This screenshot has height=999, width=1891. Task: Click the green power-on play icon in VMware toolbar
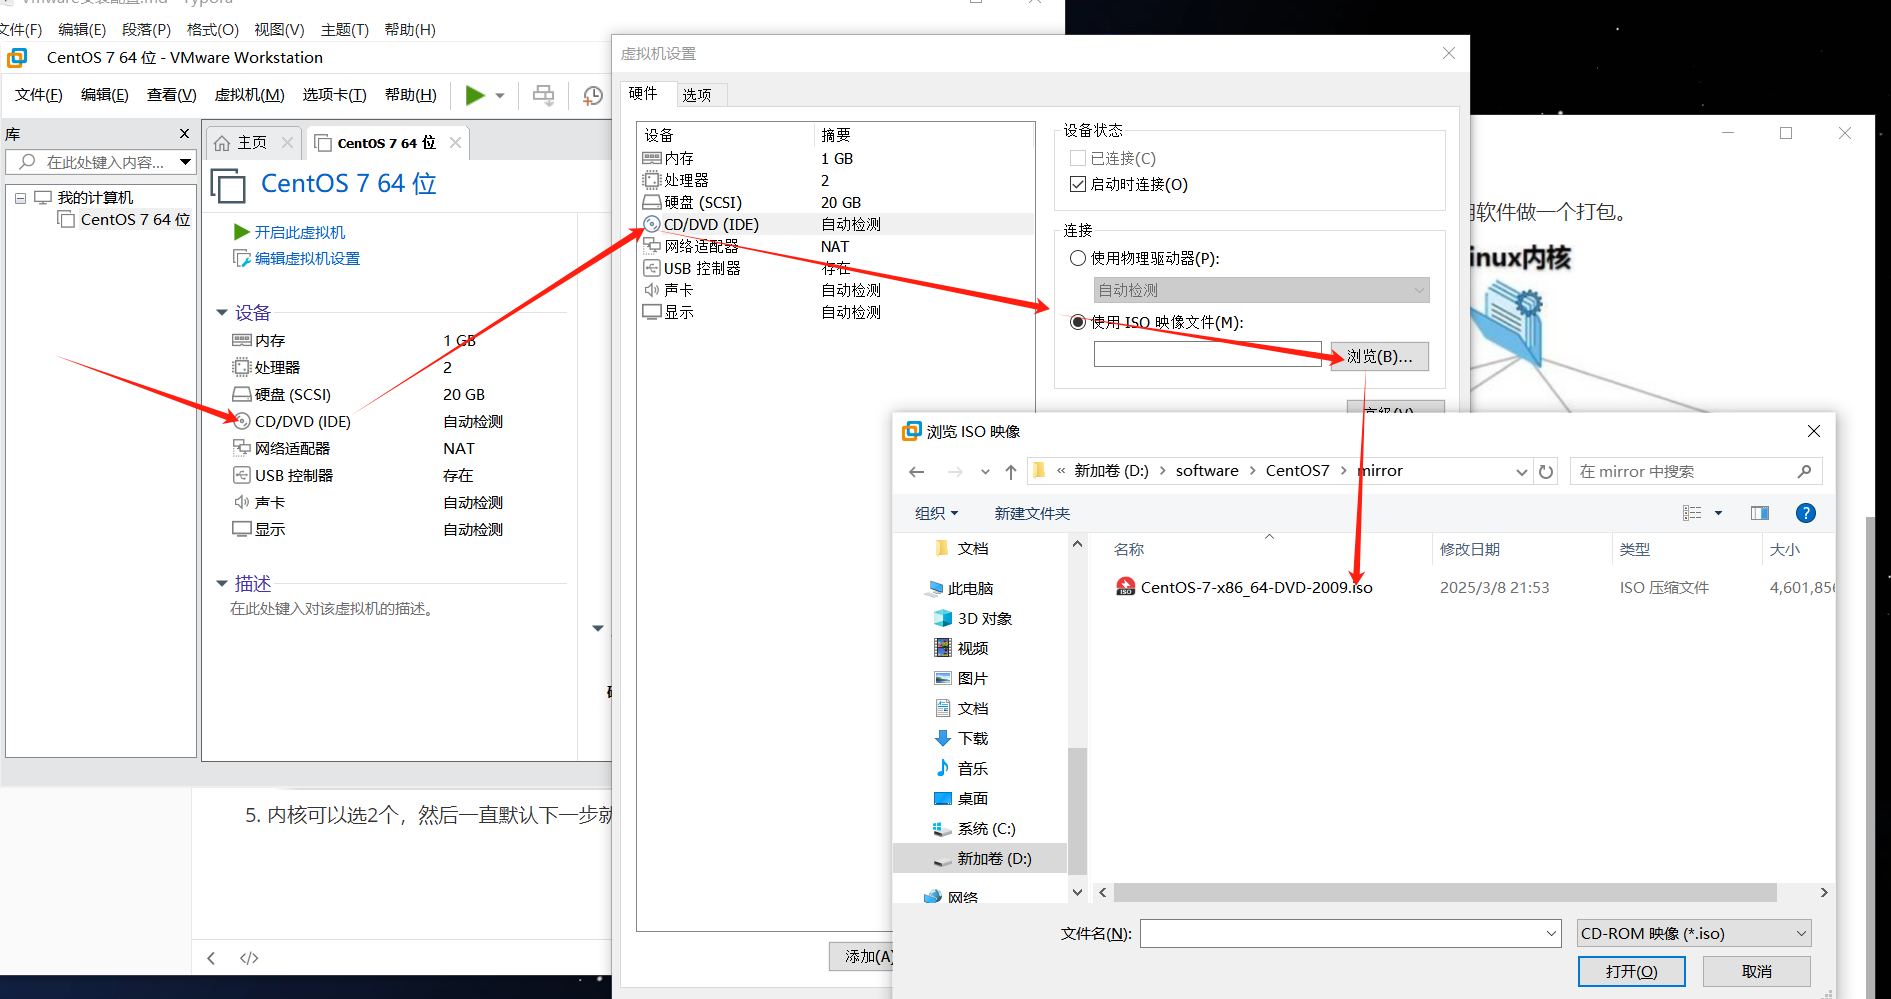(475, 95)
